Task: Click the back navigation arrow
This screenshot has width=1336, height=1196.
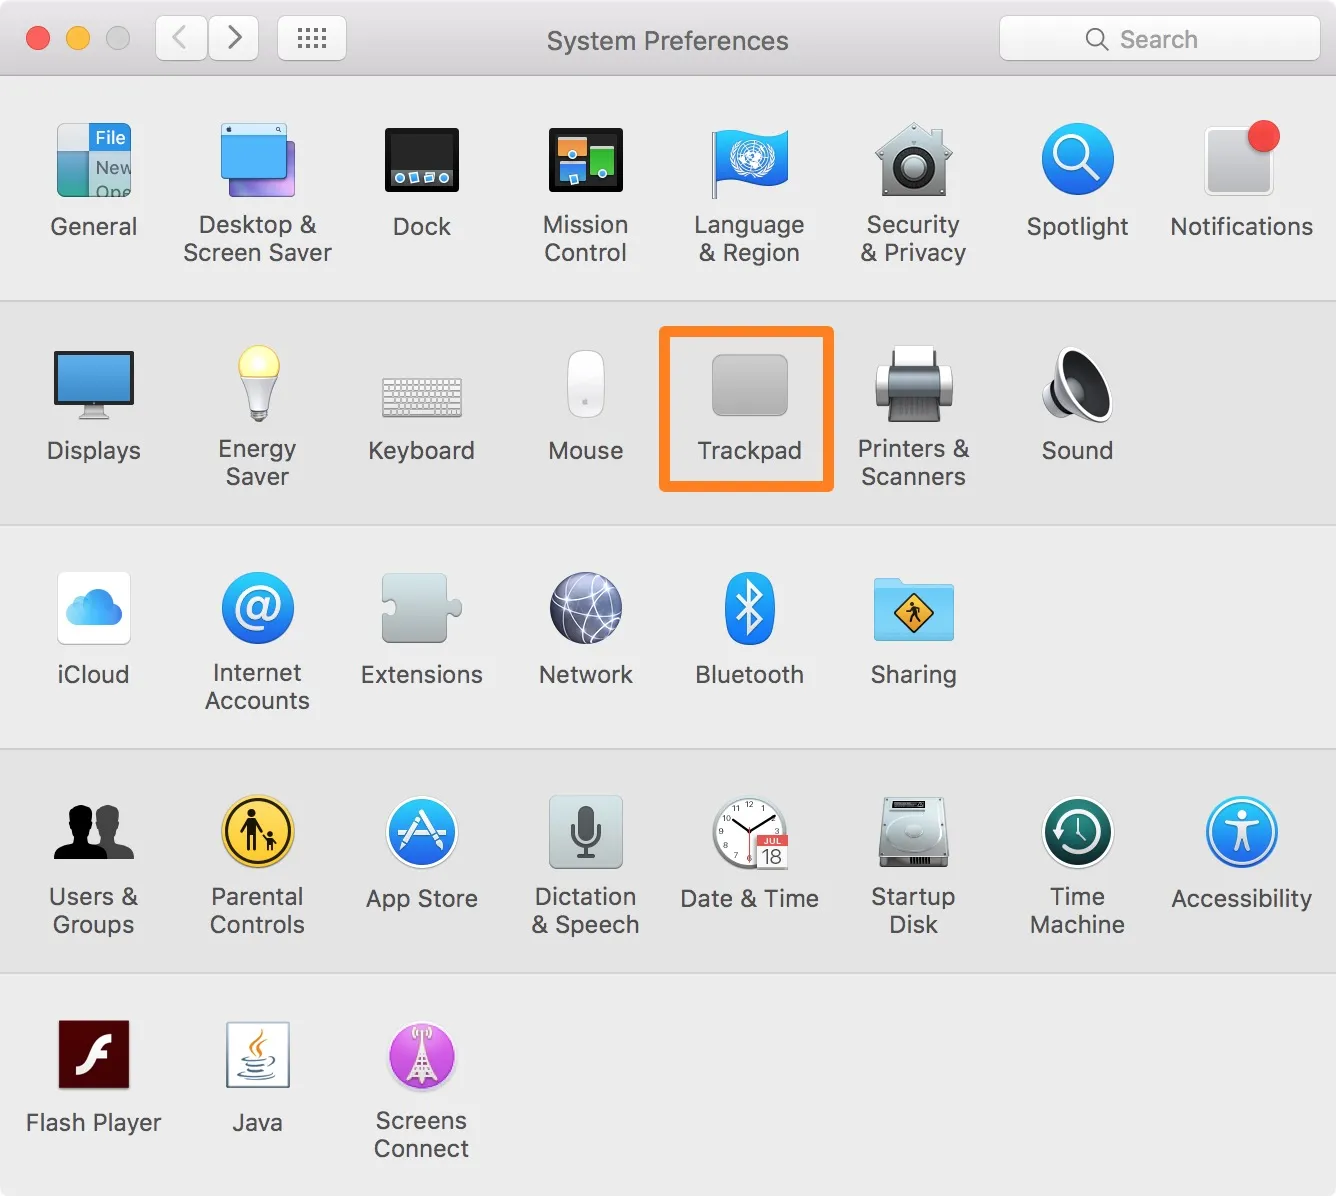Action: [x=180, y=38]
